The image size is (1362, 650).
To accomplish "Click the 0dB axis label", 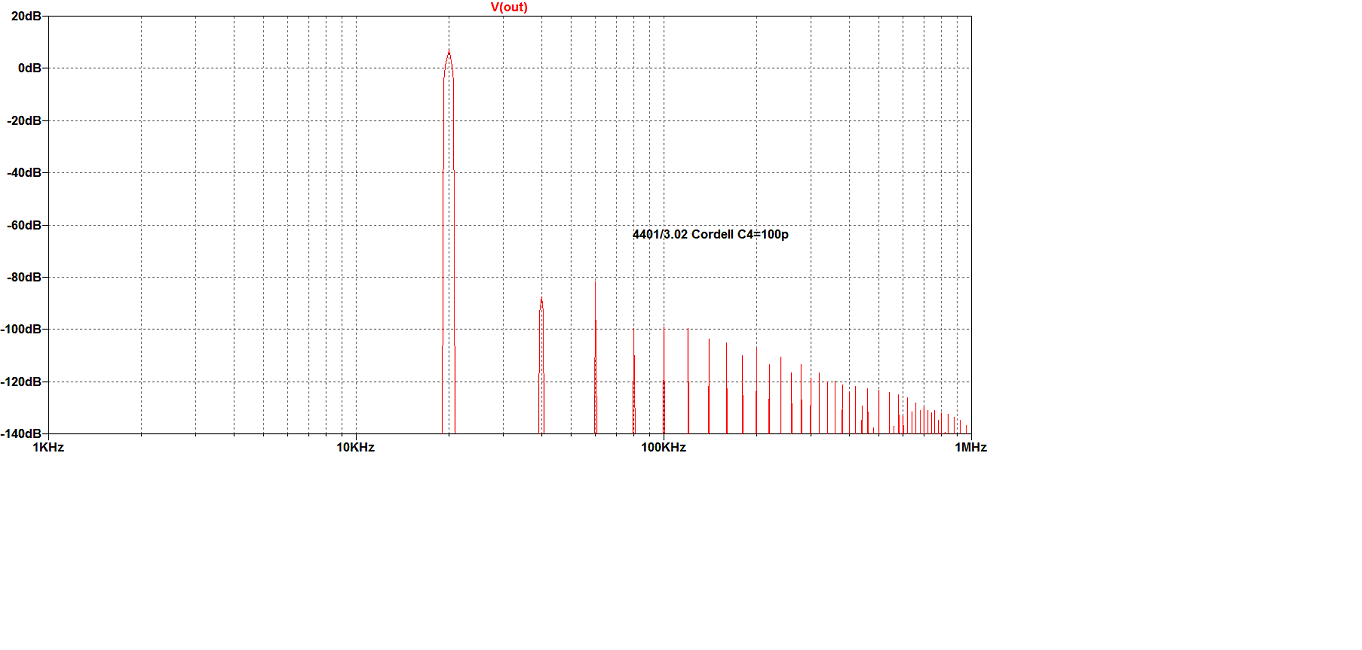I will pyautogui.click(x=30, y=68).
